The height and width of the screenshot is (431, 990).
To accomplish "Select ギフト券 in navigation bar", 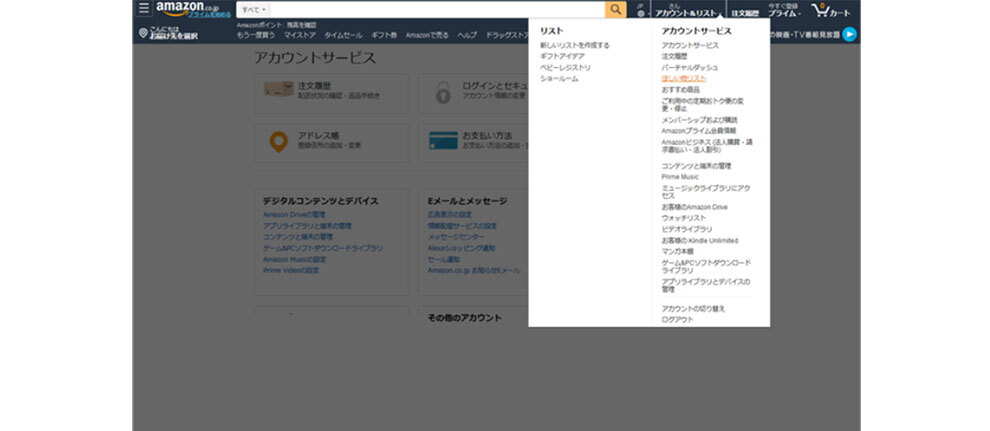I will tap(384, 35).
